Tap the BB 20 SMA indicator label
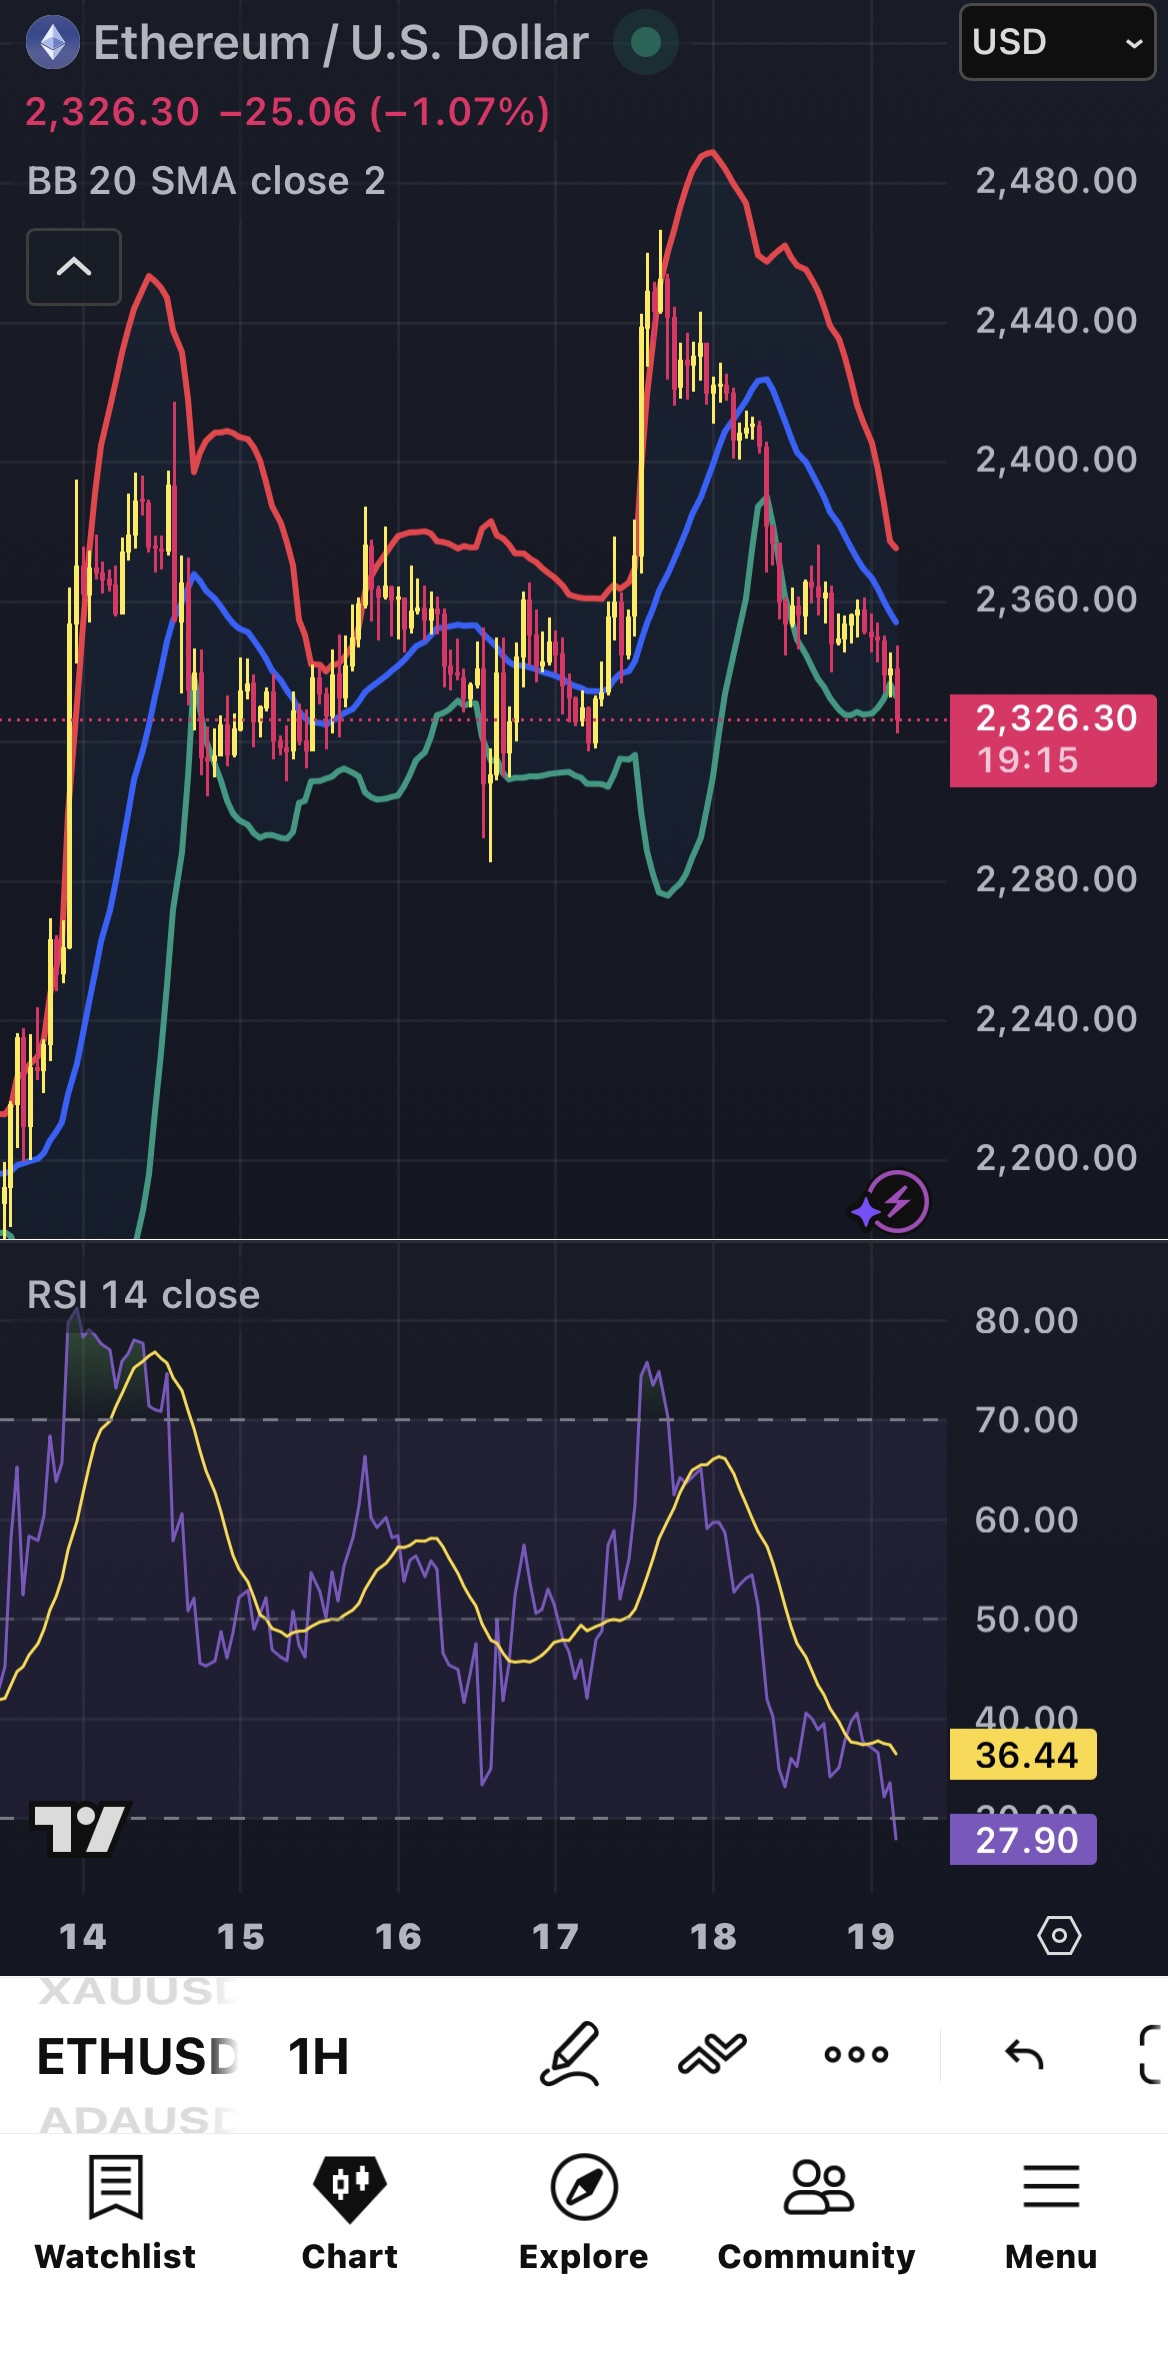The width and height of the screenshot is (1168, 2380). (x=206, y=181)
